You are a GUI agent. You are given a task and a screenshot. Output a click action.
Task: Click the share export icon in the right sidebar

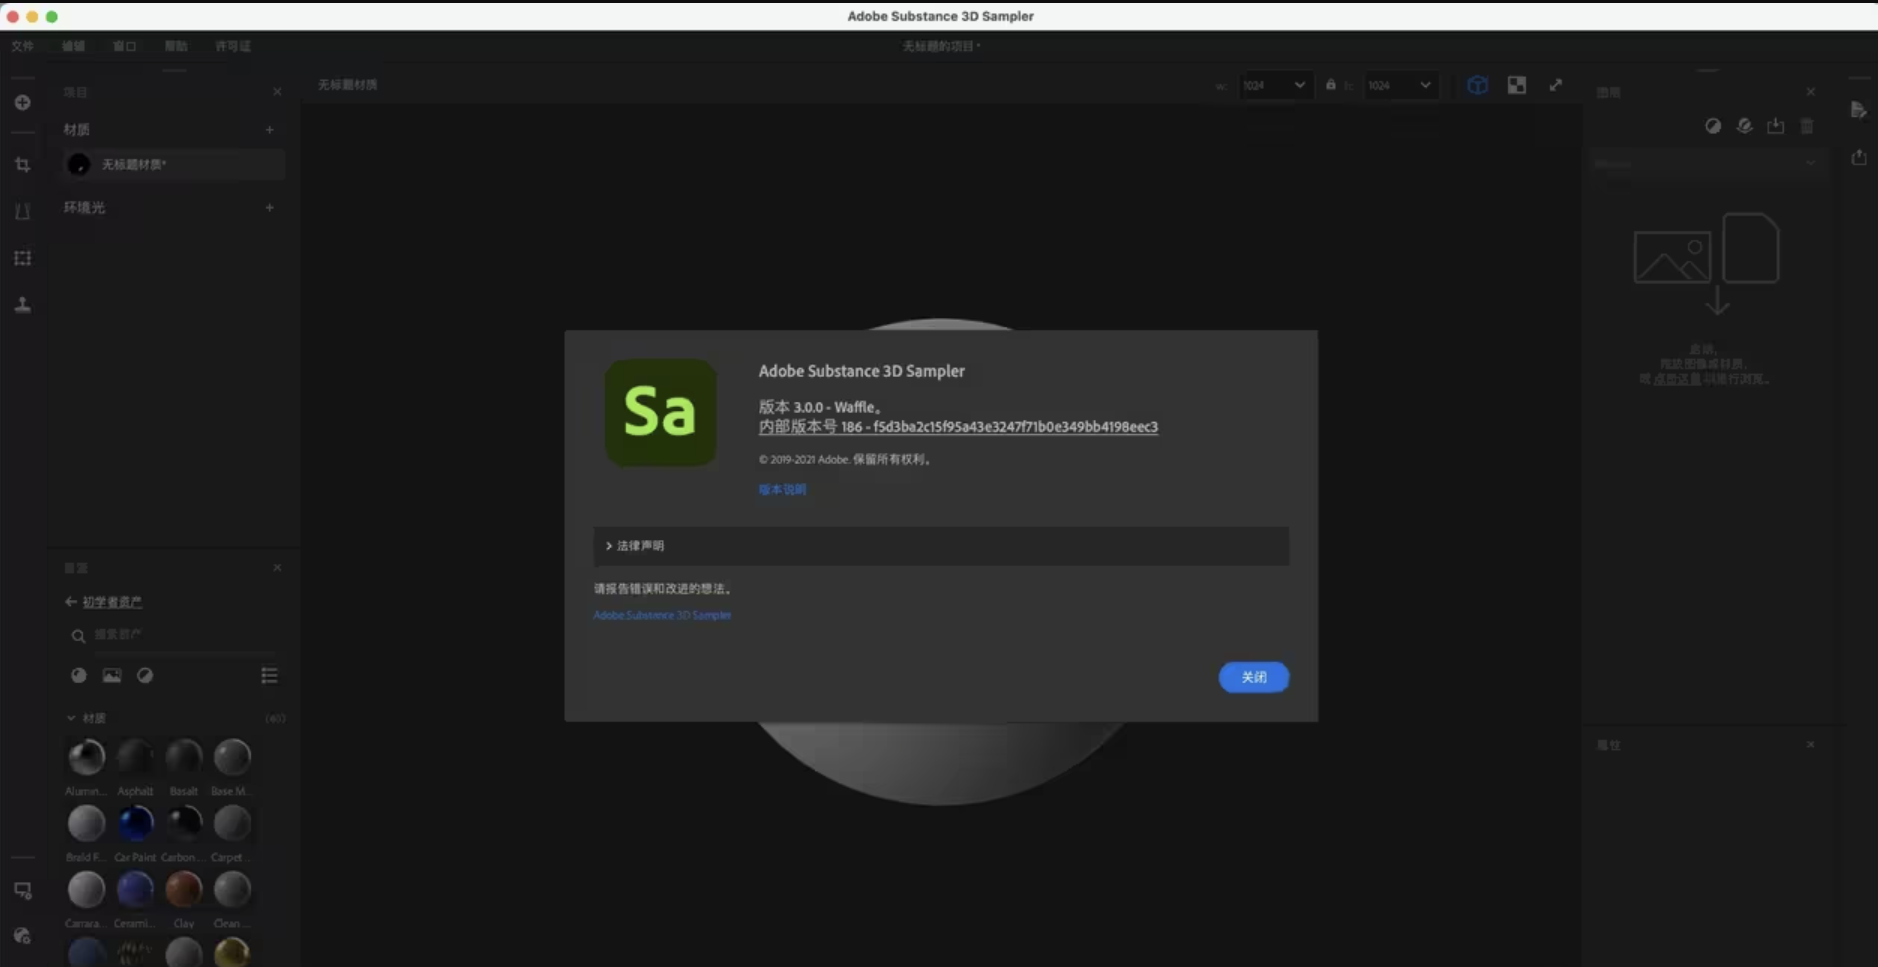1858,157
